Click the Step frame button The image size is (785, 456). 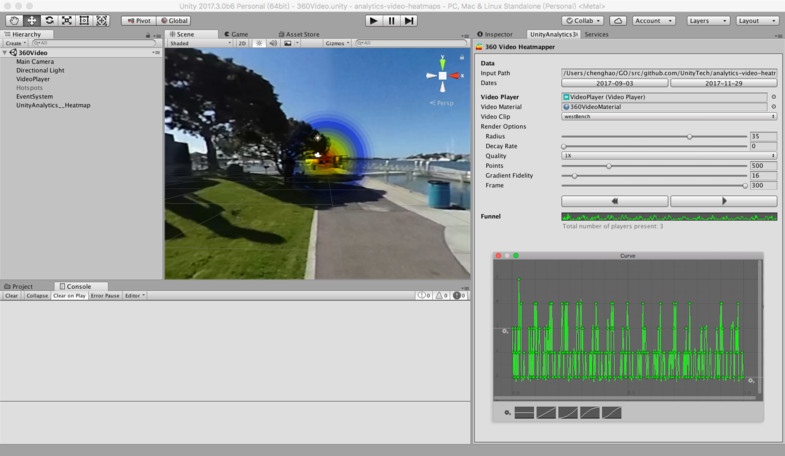pyautogui.click(x=409, y=21)
